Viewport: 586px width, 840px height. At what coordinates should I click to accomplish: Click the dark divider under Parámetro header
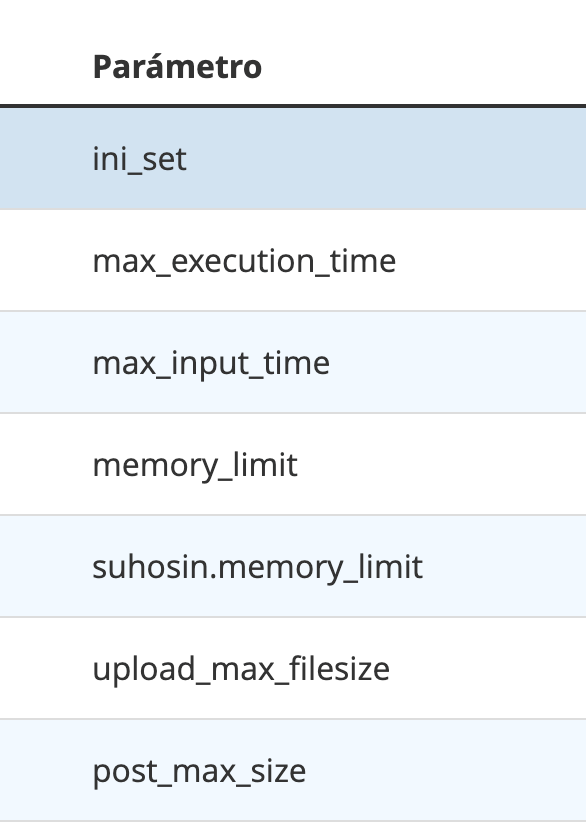(293, 106)
